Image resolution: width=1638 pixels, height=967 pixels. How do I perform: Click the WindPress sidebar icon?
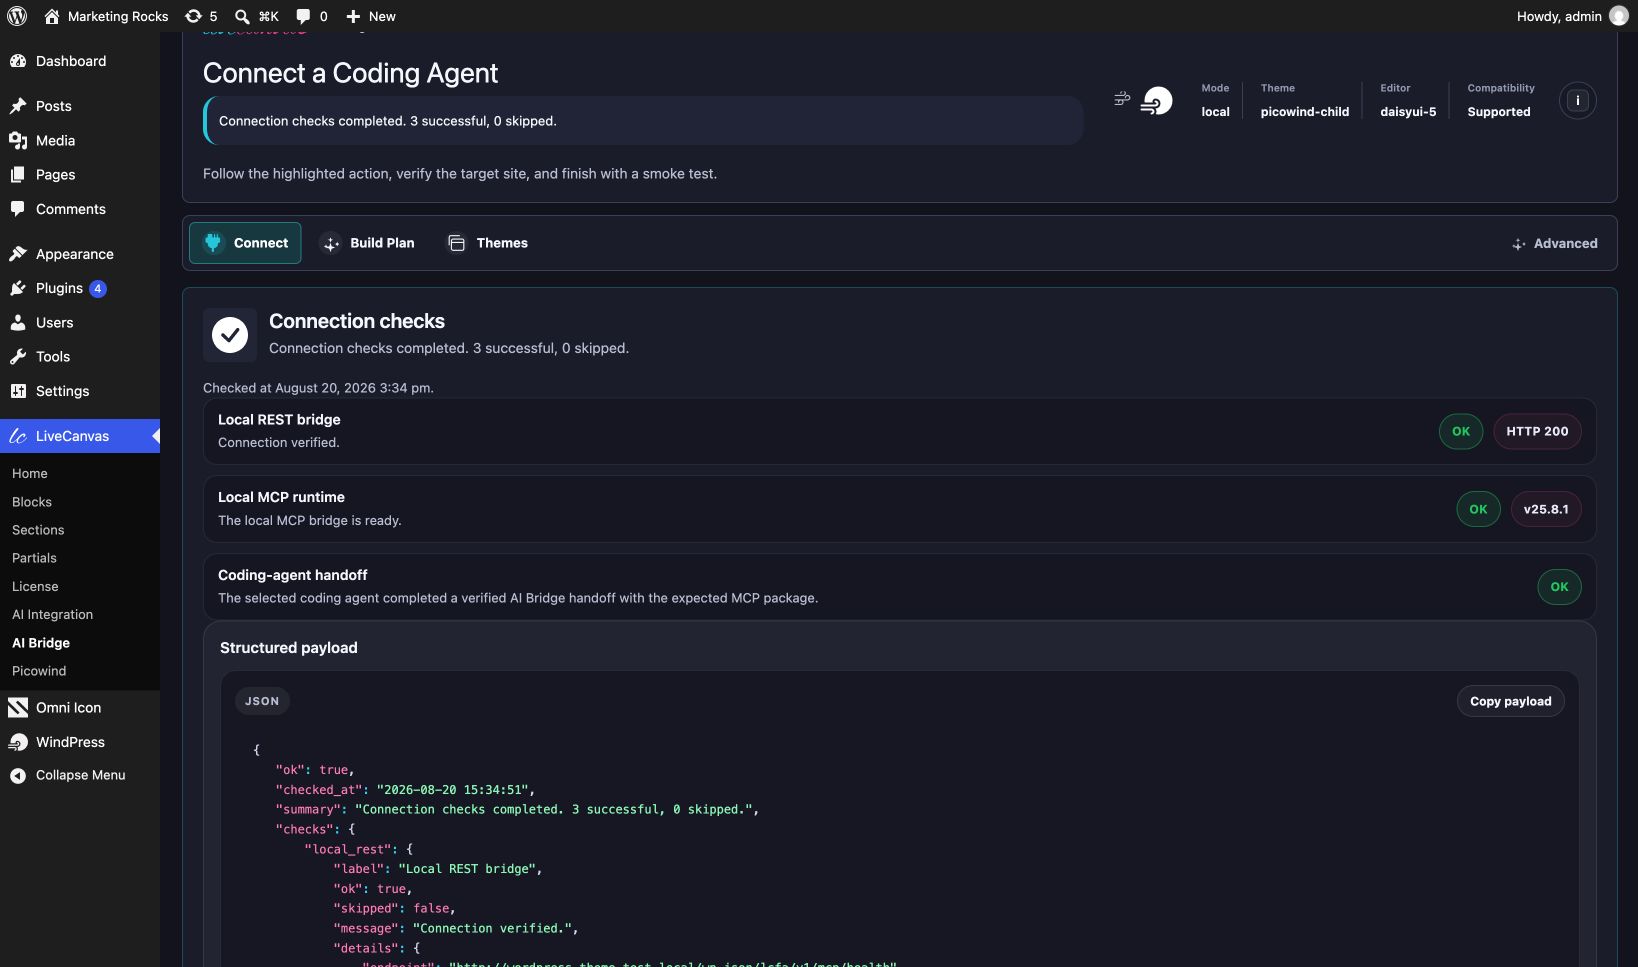18,742
